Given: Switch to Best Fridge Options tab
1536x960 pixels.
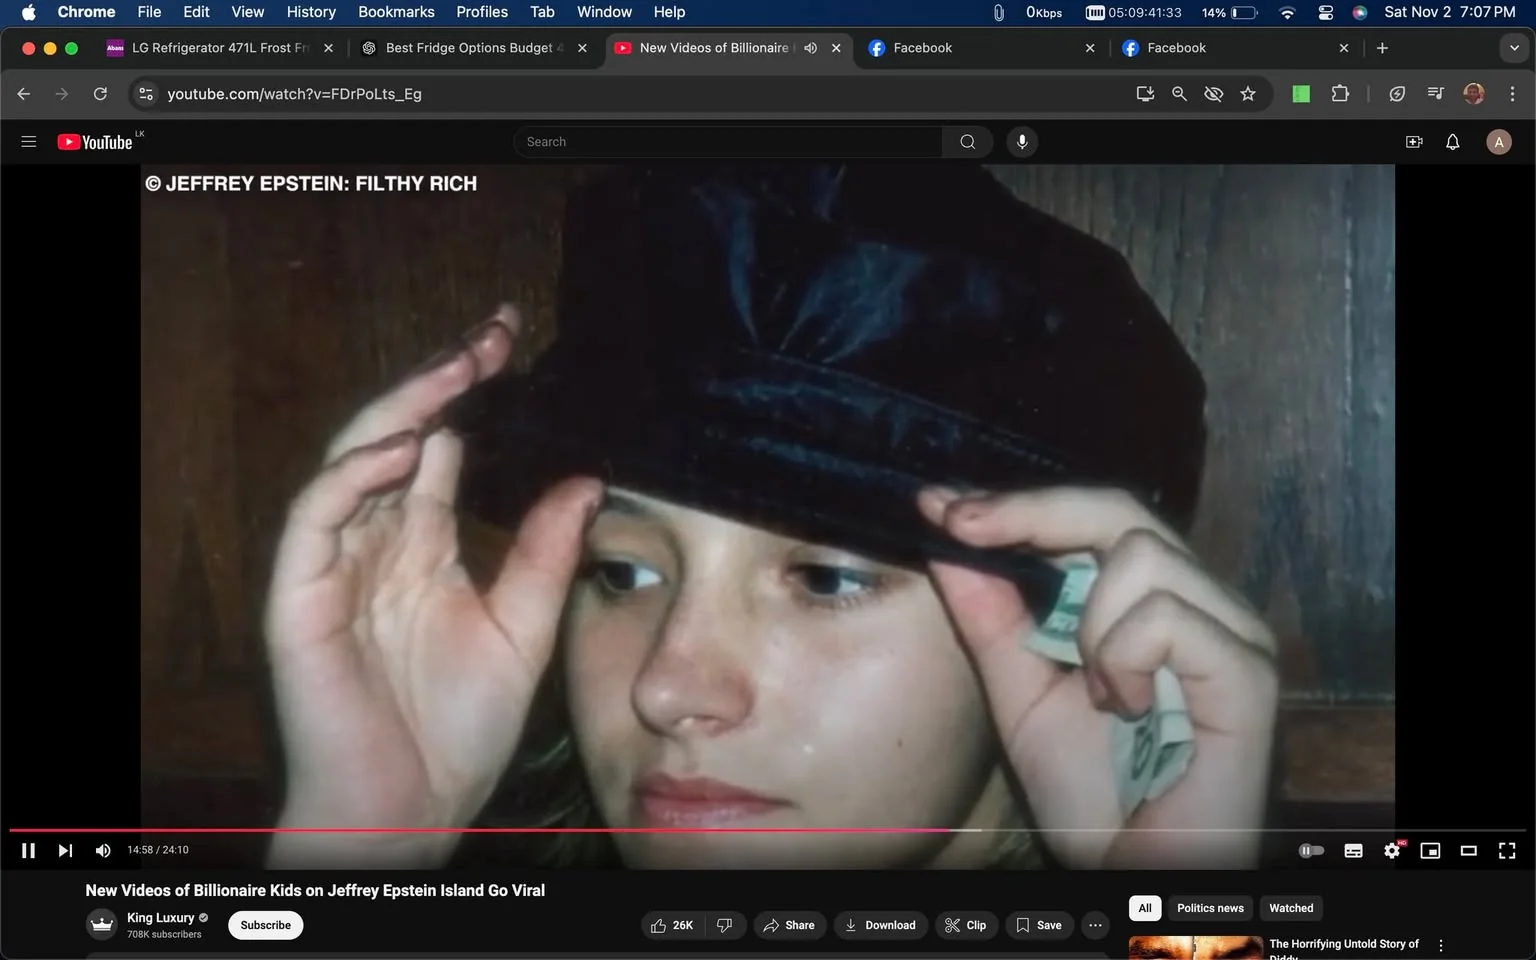Looking at the screenshot, I should tap(475, 48).
